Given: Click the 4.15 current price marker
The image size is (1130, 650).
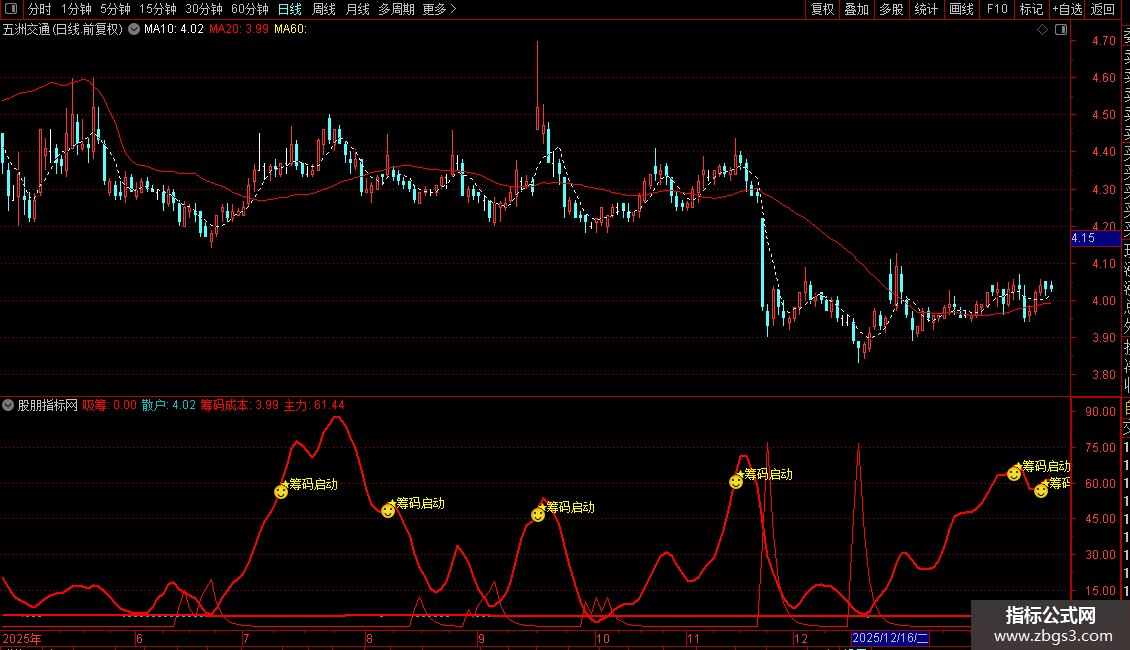Looking at the screenshot, I should click(x=1095, y=238).
